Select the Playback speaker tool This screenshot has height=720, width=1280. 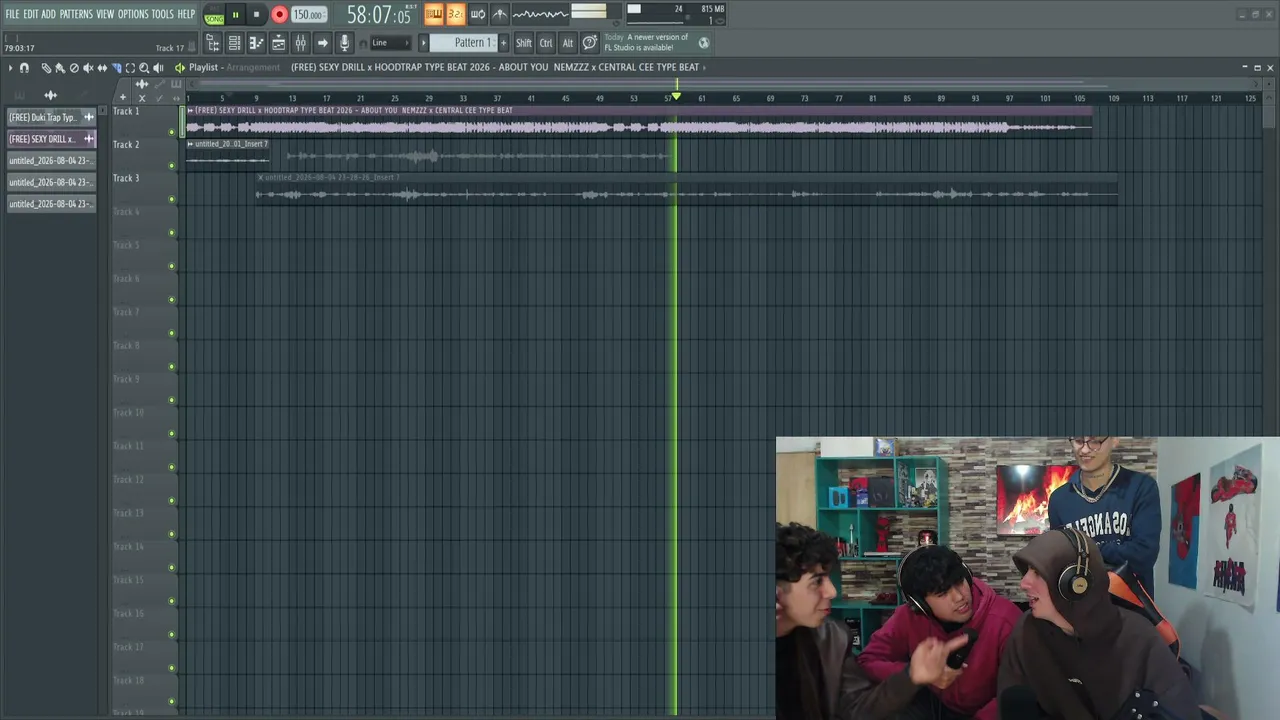coord(158,68)
